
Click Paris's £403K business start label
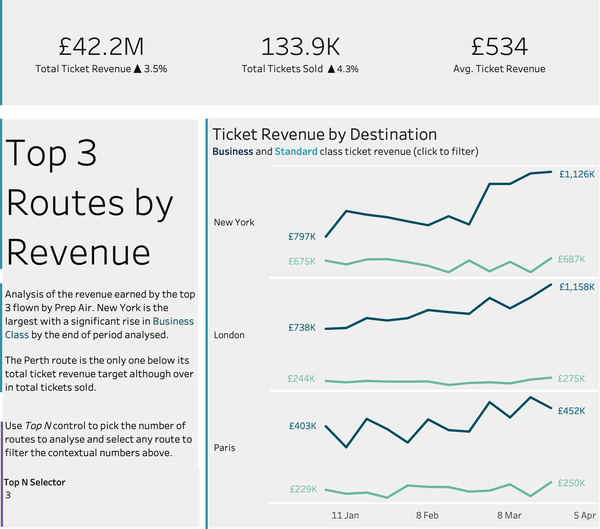(x=302, y=425)
